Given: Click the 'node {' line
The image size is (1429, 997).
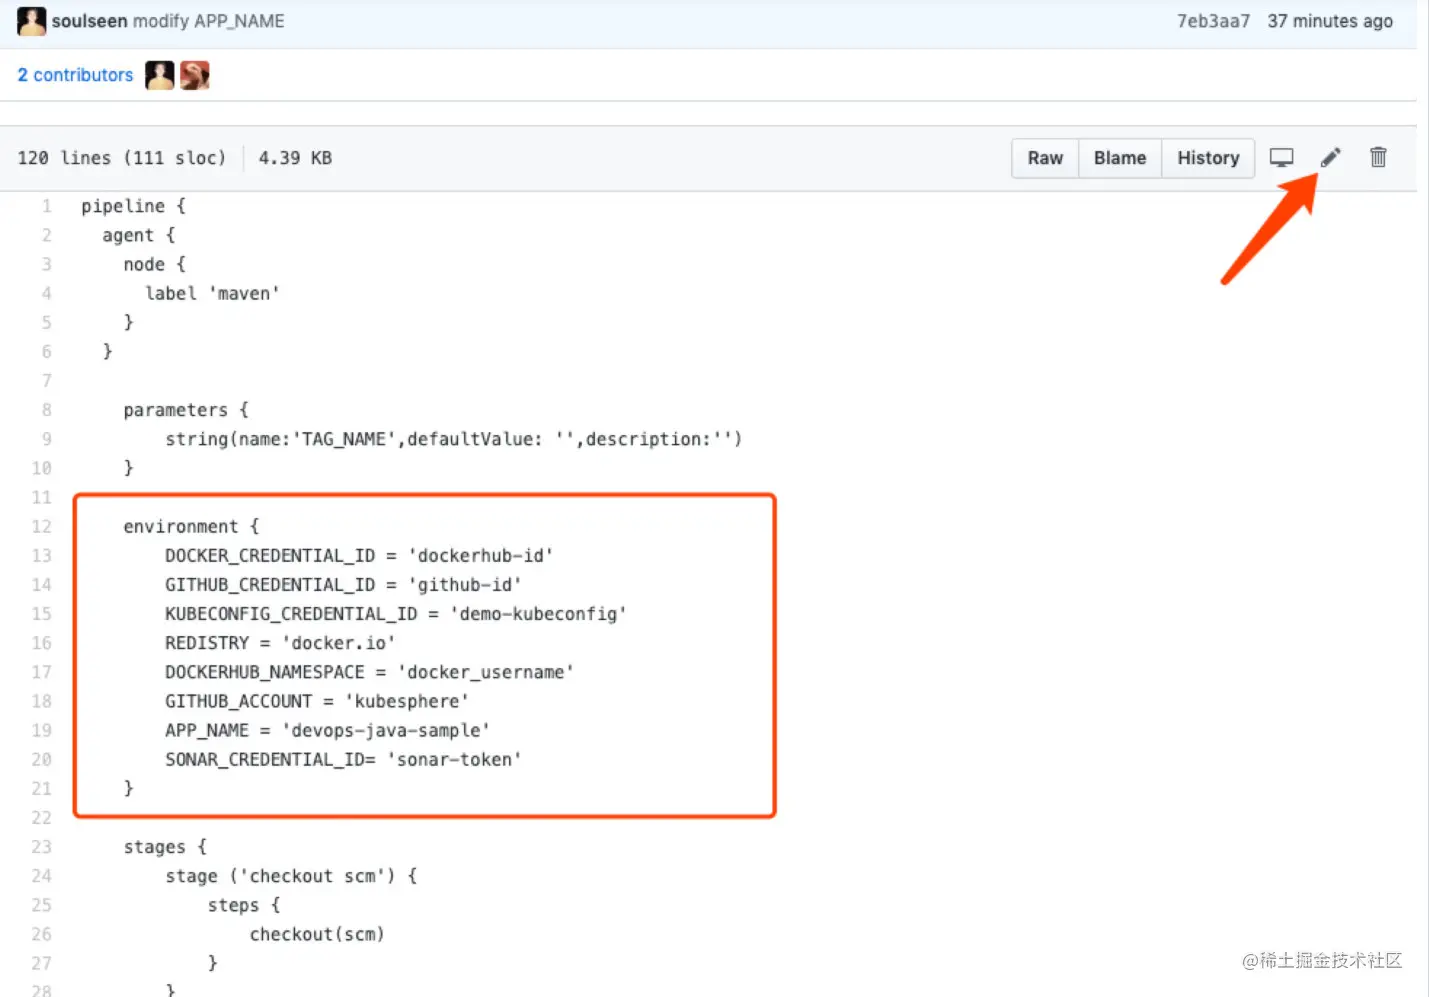Looking at the screenshot, I should (154, 264).
